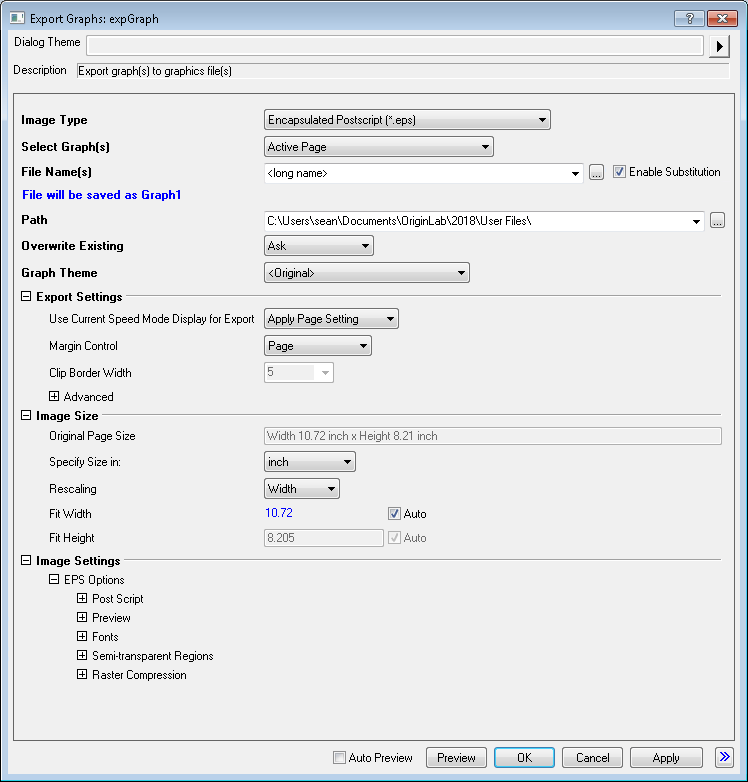
Task: Expand the Advanced export settings
Action: (55, 397)
